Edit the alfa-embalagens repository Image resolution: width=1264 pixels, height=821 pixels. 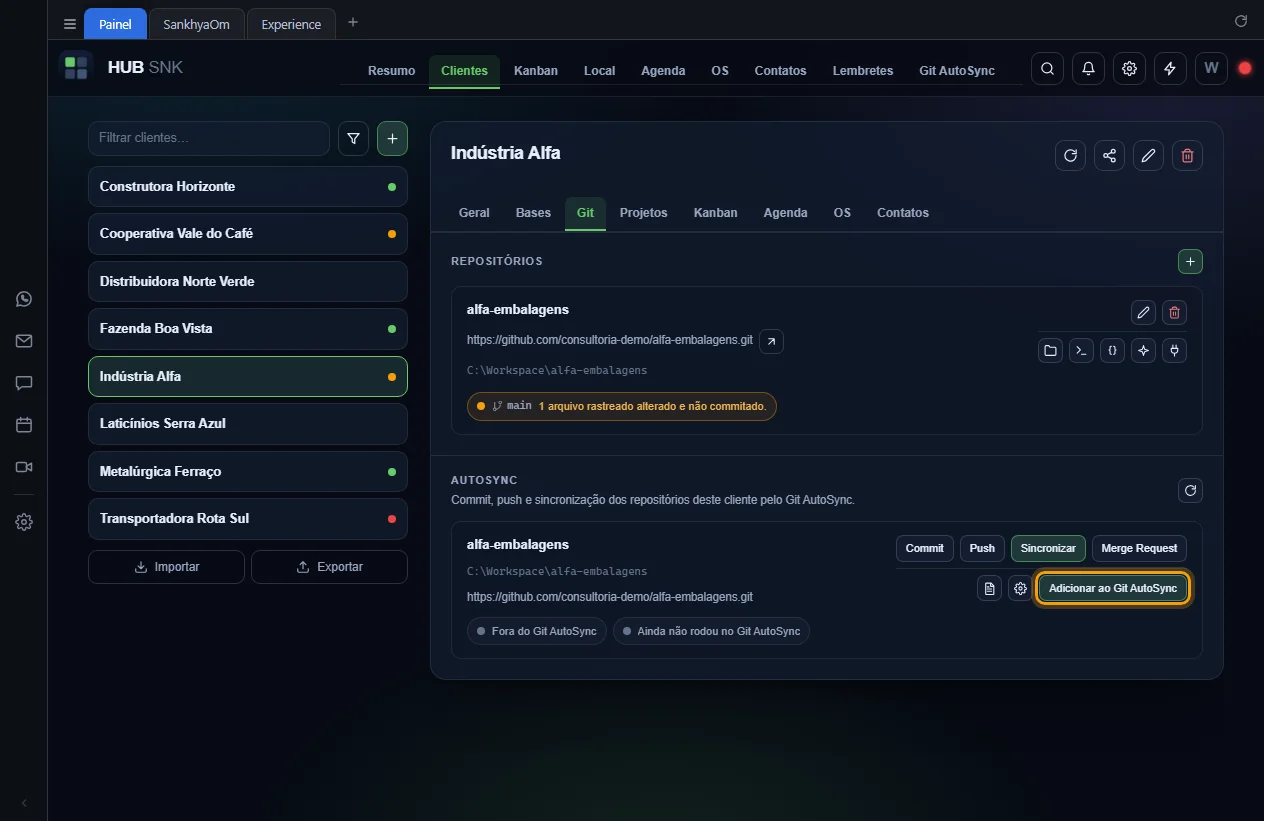tap(1143, 313)
